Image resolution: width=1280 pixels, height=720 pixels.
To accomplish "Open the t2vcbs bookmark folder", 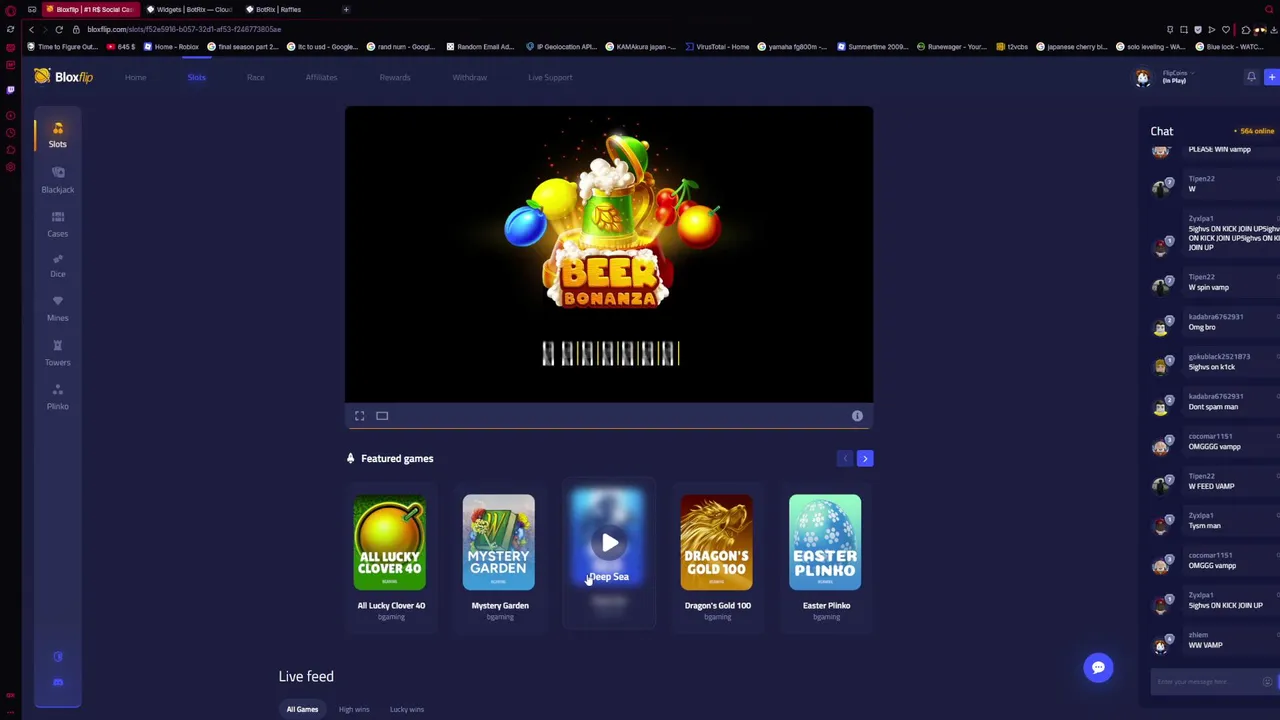I will [x=1011, y=46].
